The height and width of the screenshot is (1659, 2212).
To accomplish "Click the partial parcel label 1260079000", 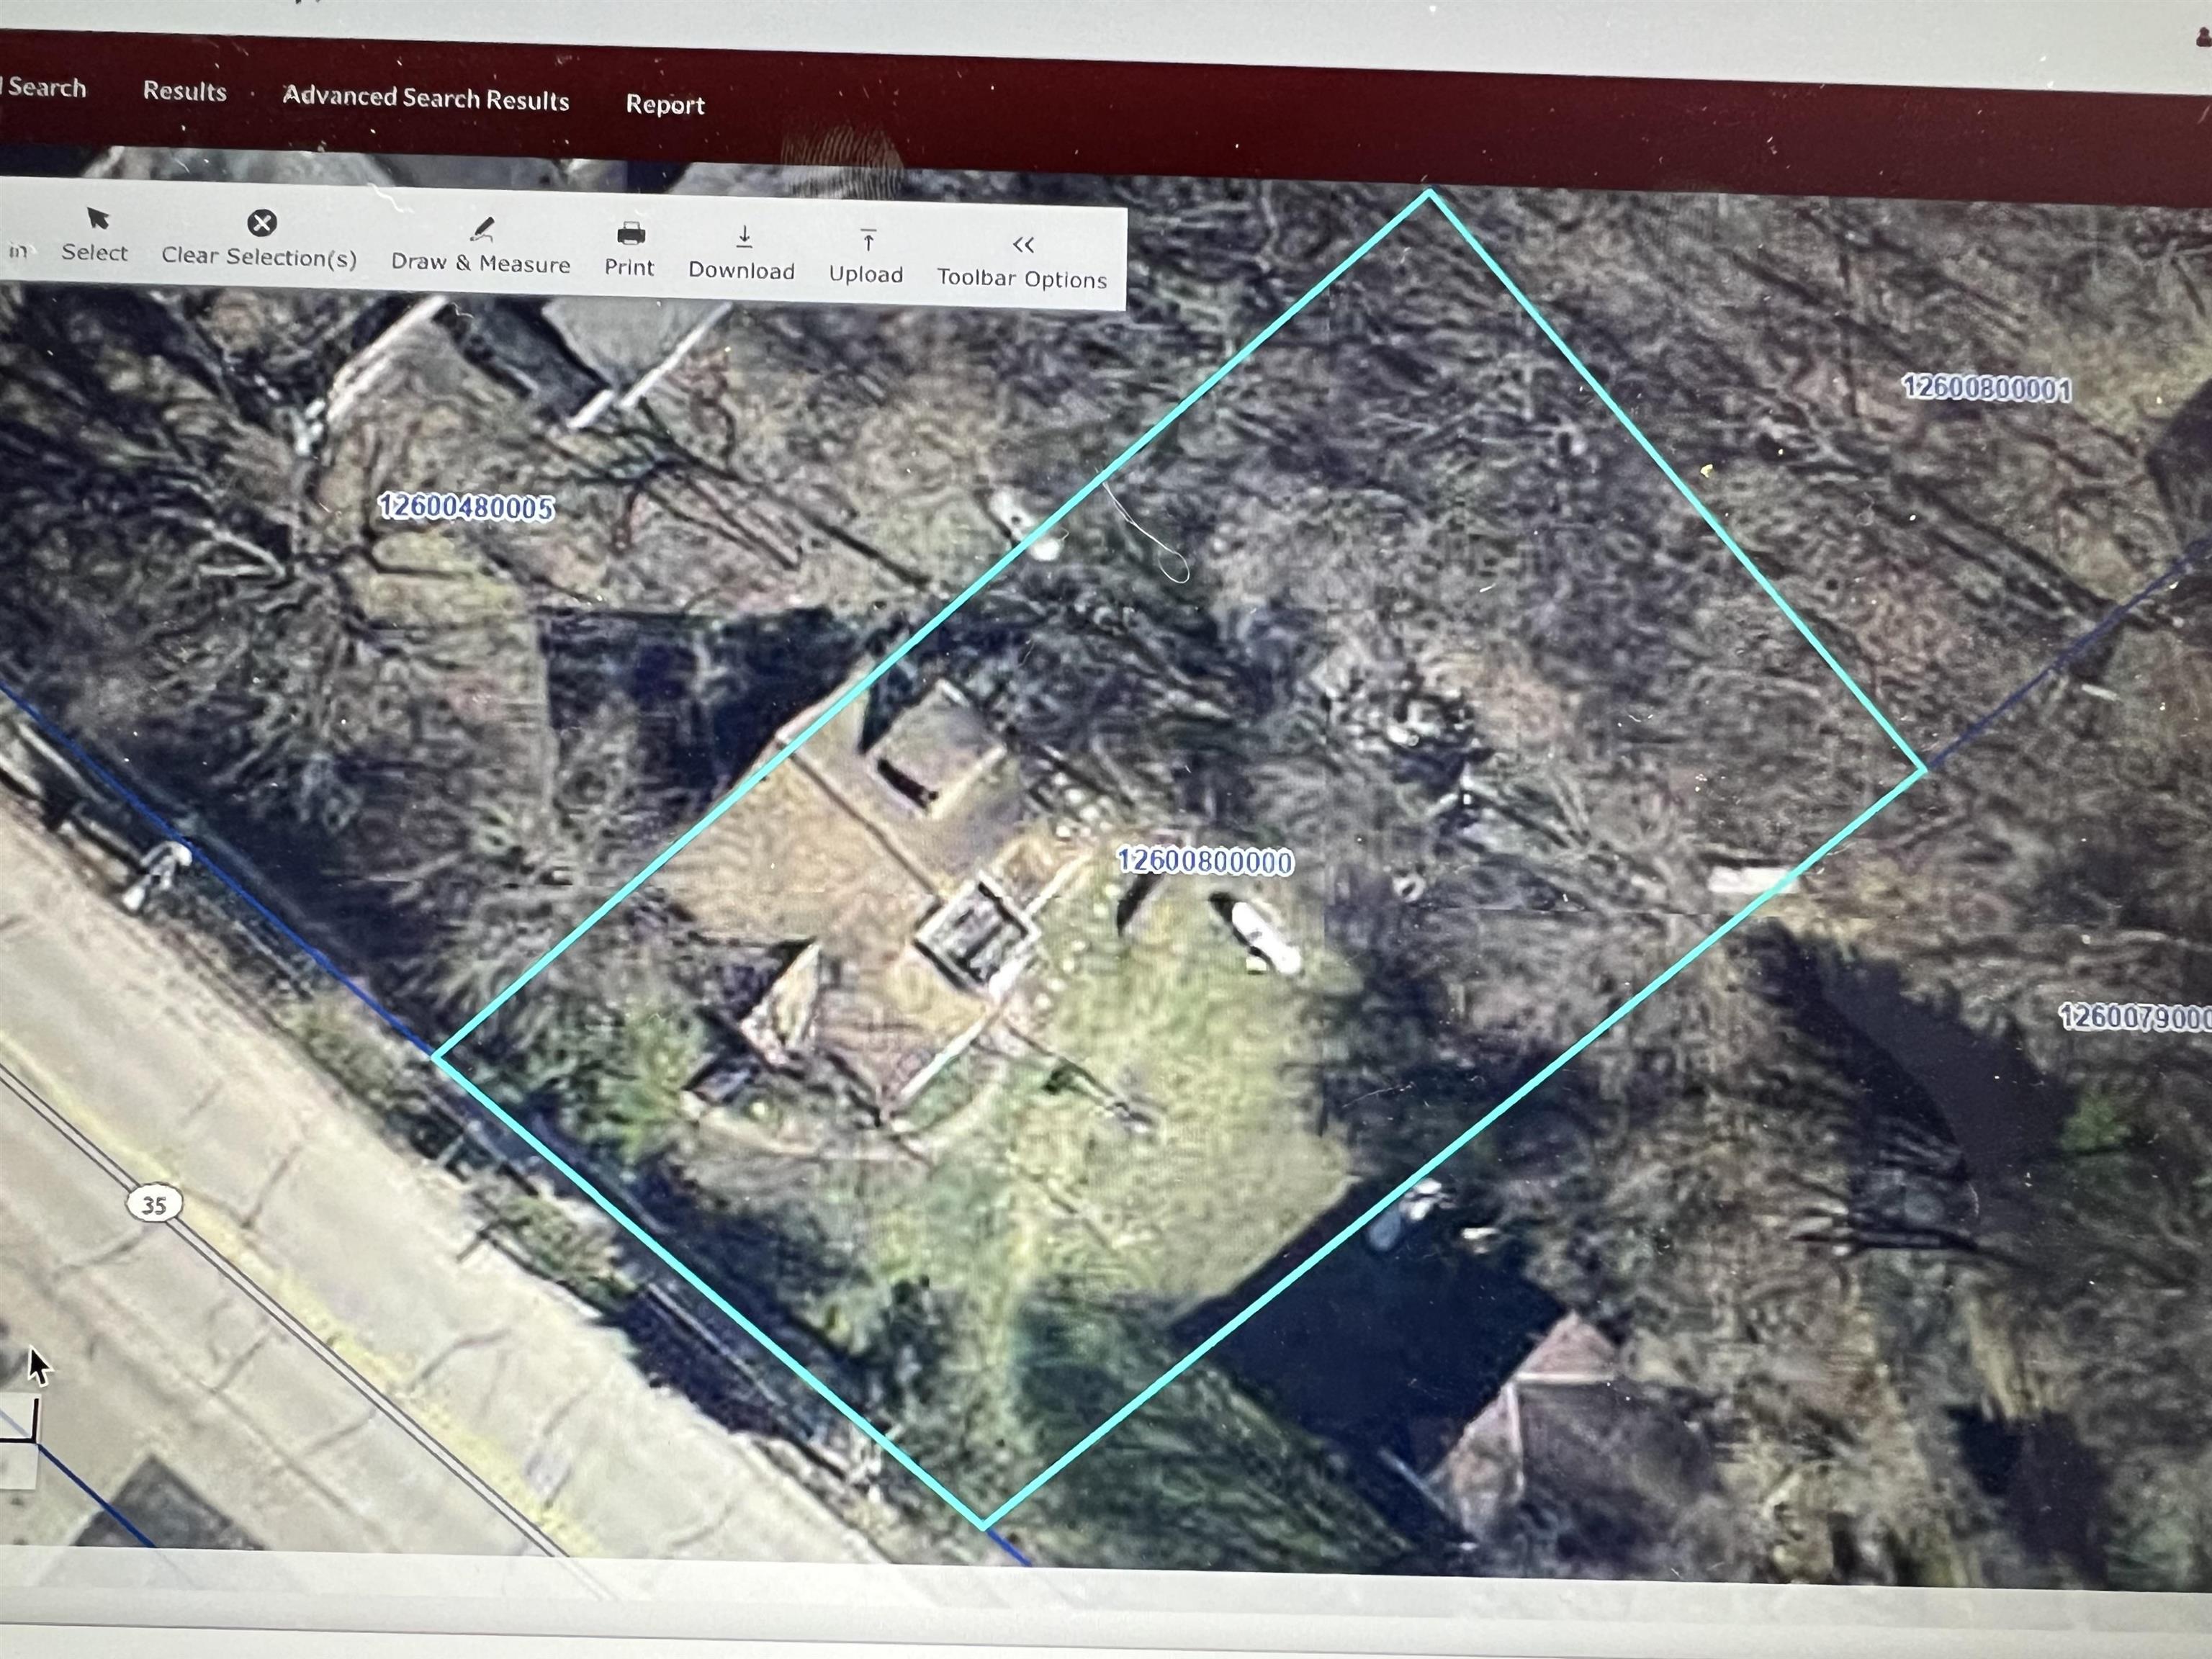I will [x=2134, y=1017].
